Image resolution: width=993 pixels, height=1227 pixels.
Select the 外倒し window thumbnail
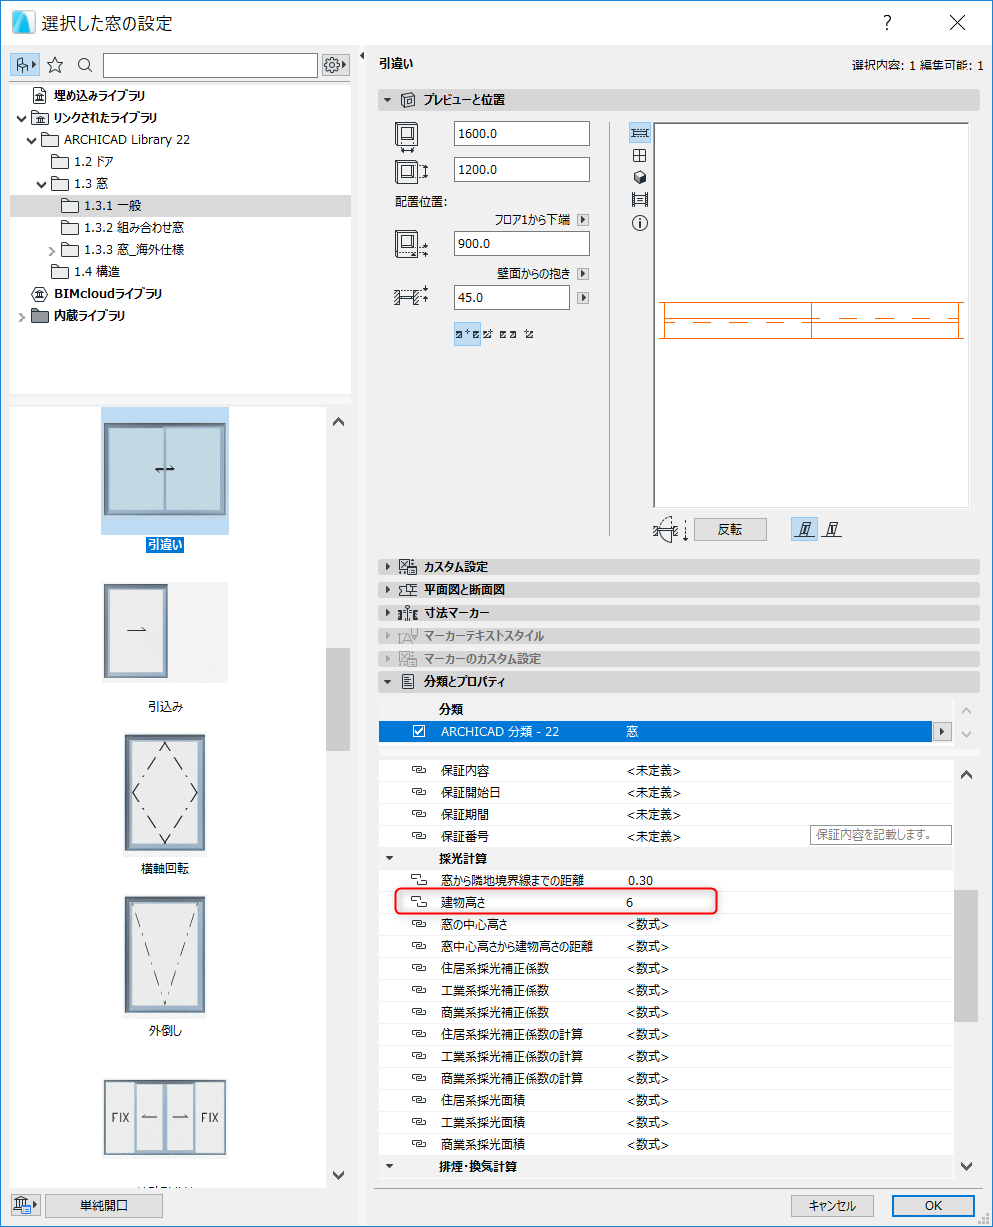coord(165,956)
